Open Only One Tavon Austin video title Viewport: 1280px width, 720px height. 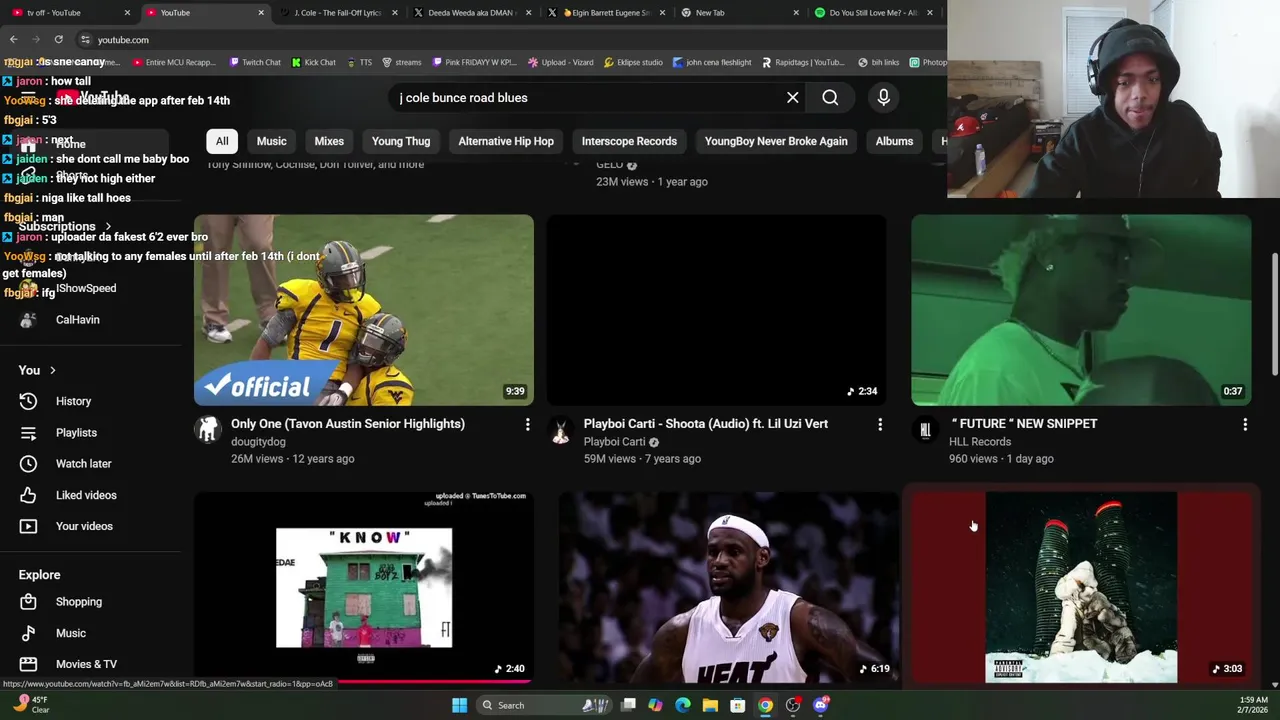(348, 424)
